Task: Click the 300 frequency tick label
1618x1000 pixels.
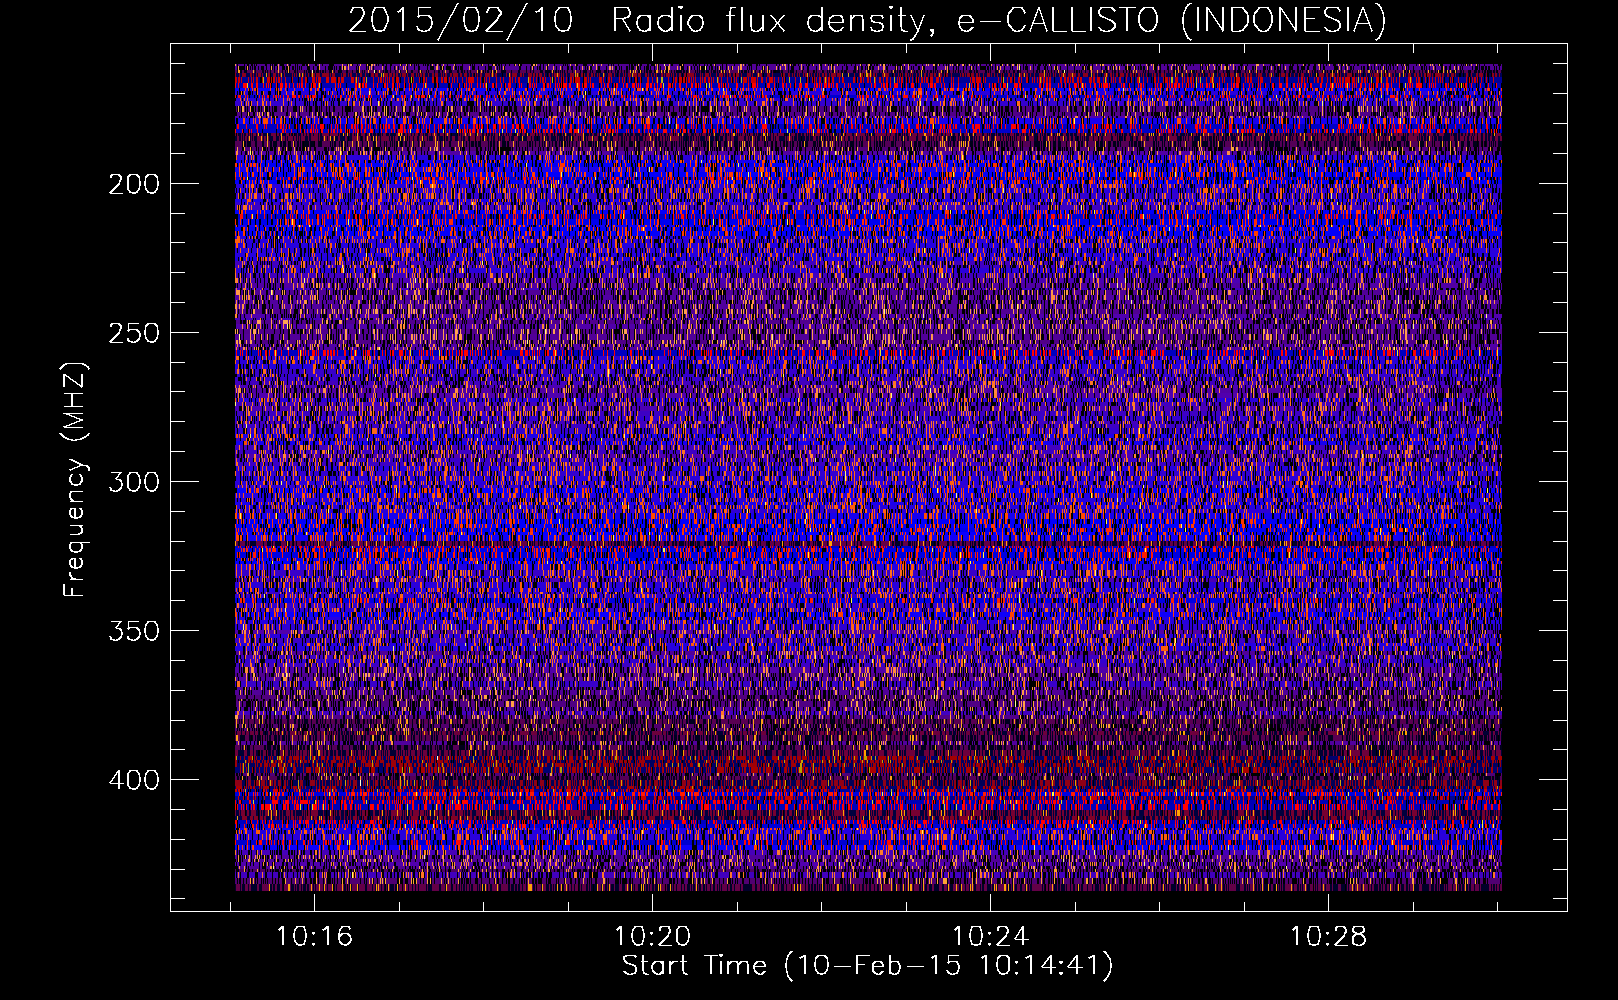Action: (x=133, y=482)
